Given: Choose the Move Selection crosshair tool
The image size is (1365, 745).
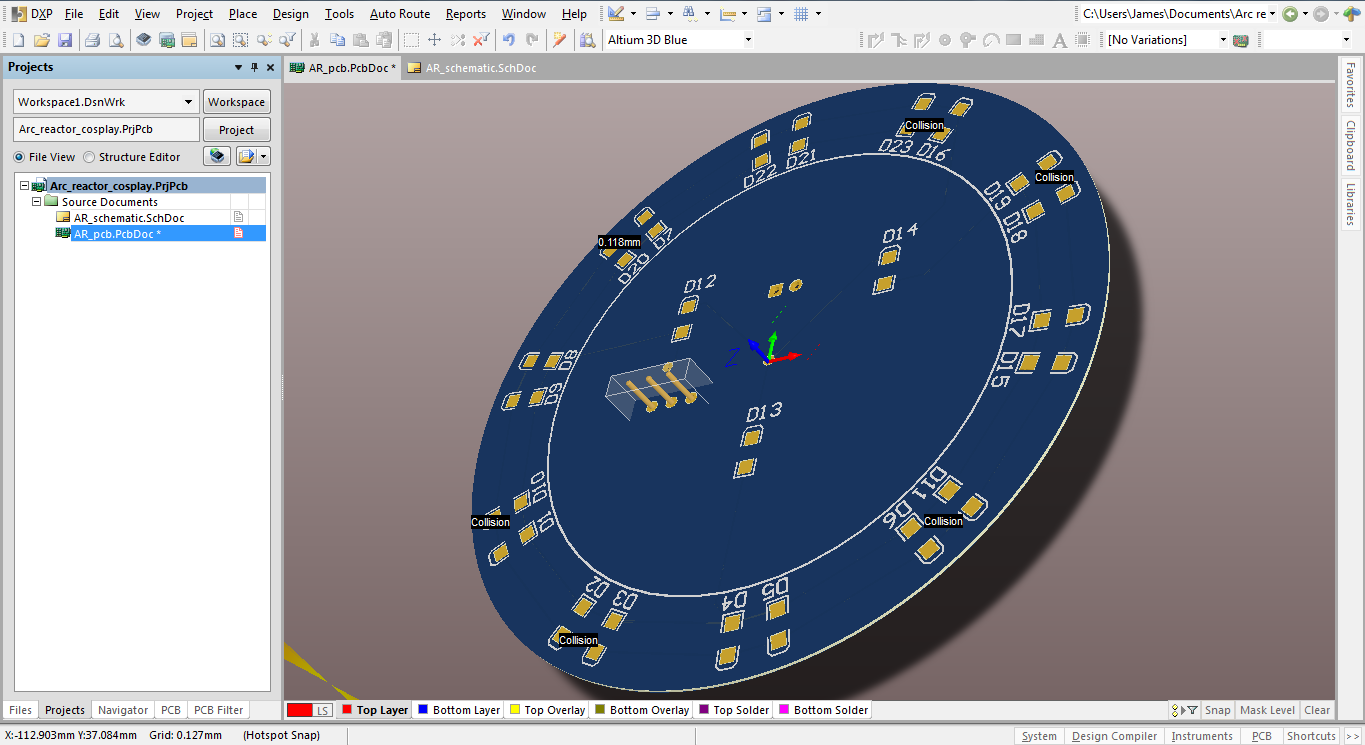Looking at the screenshot, I should pos(434,40).
